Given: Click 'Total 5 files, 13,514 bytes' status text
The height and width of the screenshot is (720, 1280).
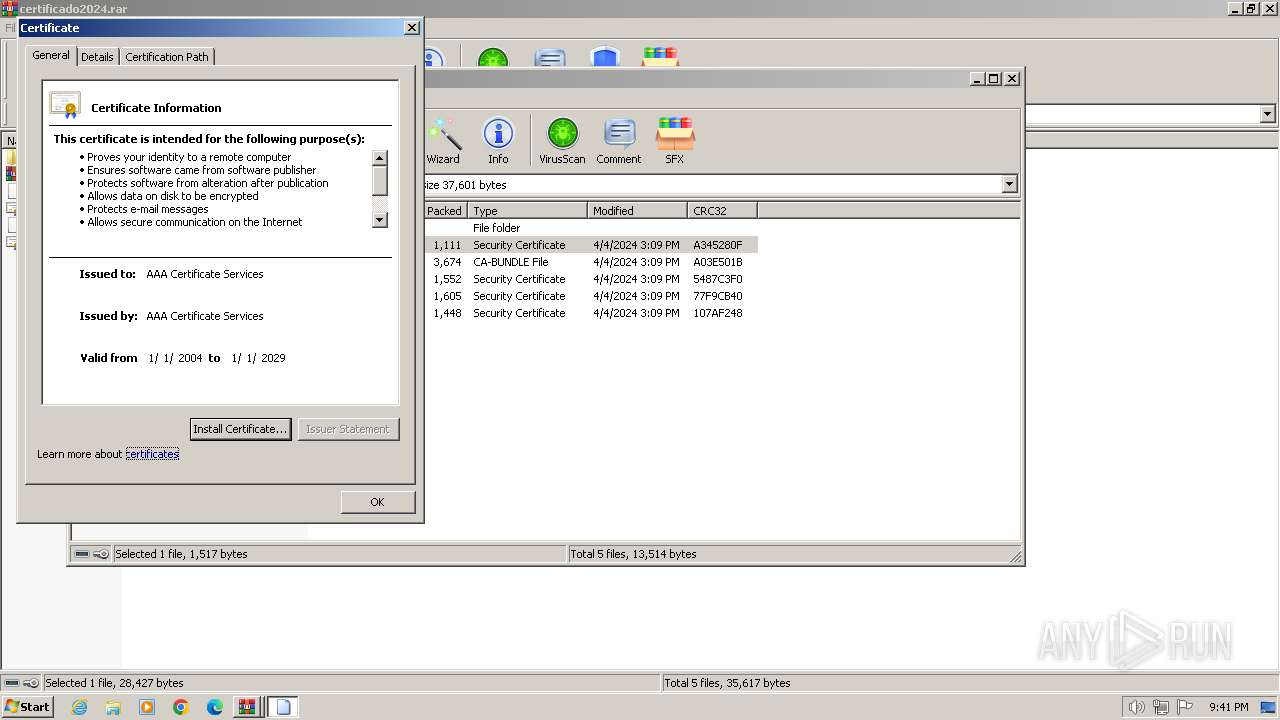Looking at the screenshot, I should click(633, 554).
